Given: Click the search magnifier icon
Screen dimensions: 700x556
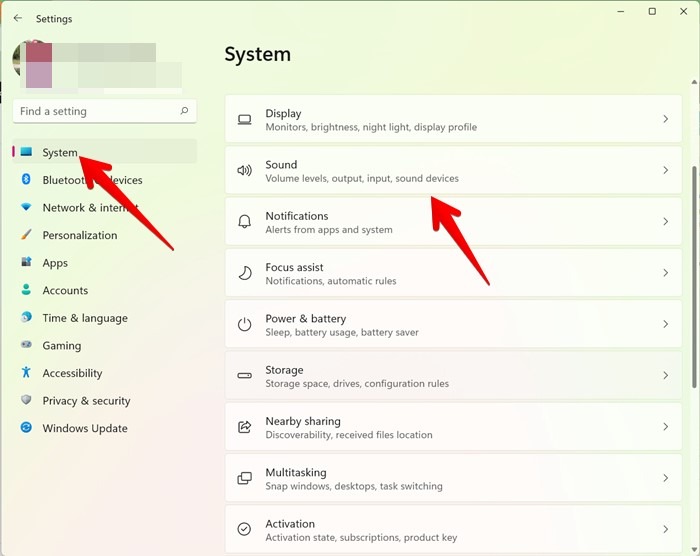Looking at the screenshot, I should [x=184, y=111].
